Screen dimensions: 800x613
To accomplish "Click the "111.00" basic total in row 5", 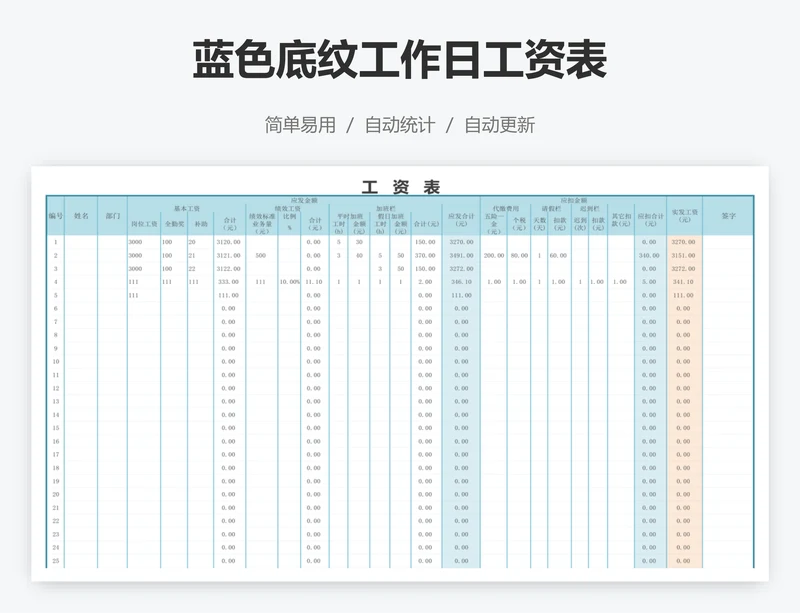I will click(228, 295).
